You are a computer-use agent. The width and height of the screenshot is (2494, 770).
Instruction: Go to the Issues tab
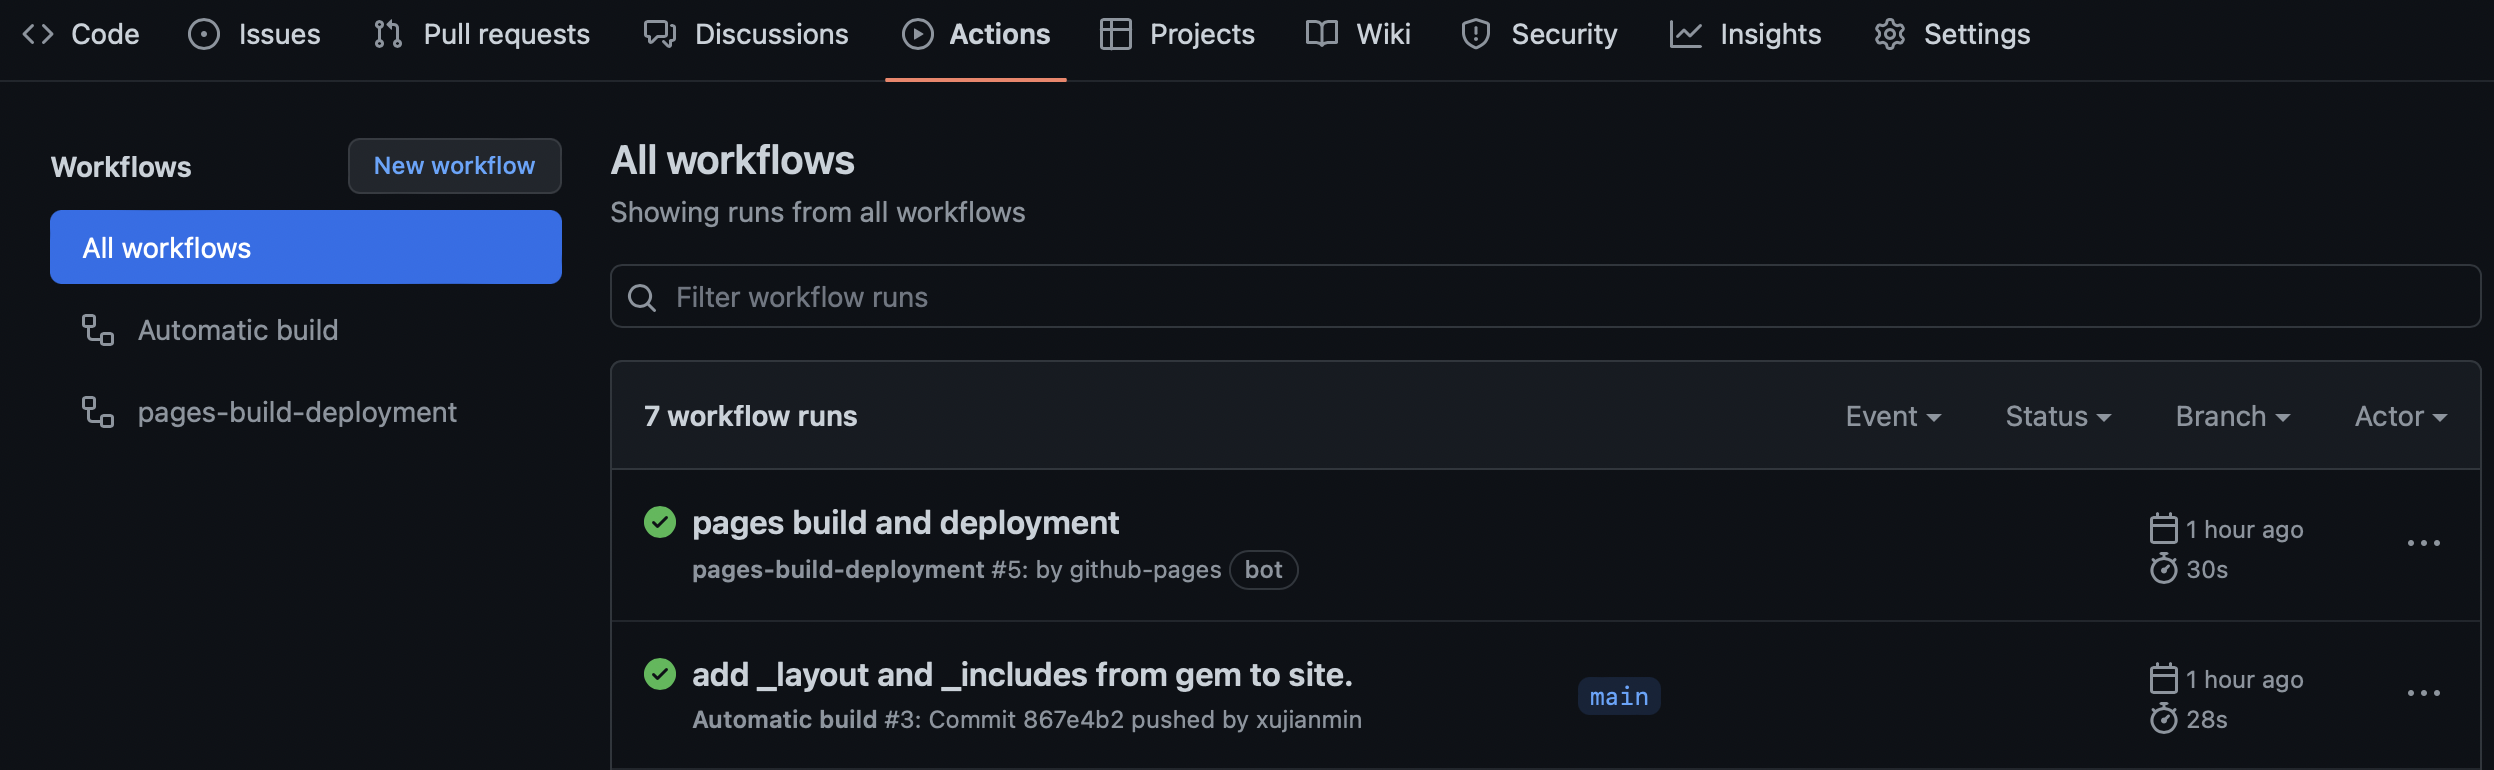tap(255, 34)
